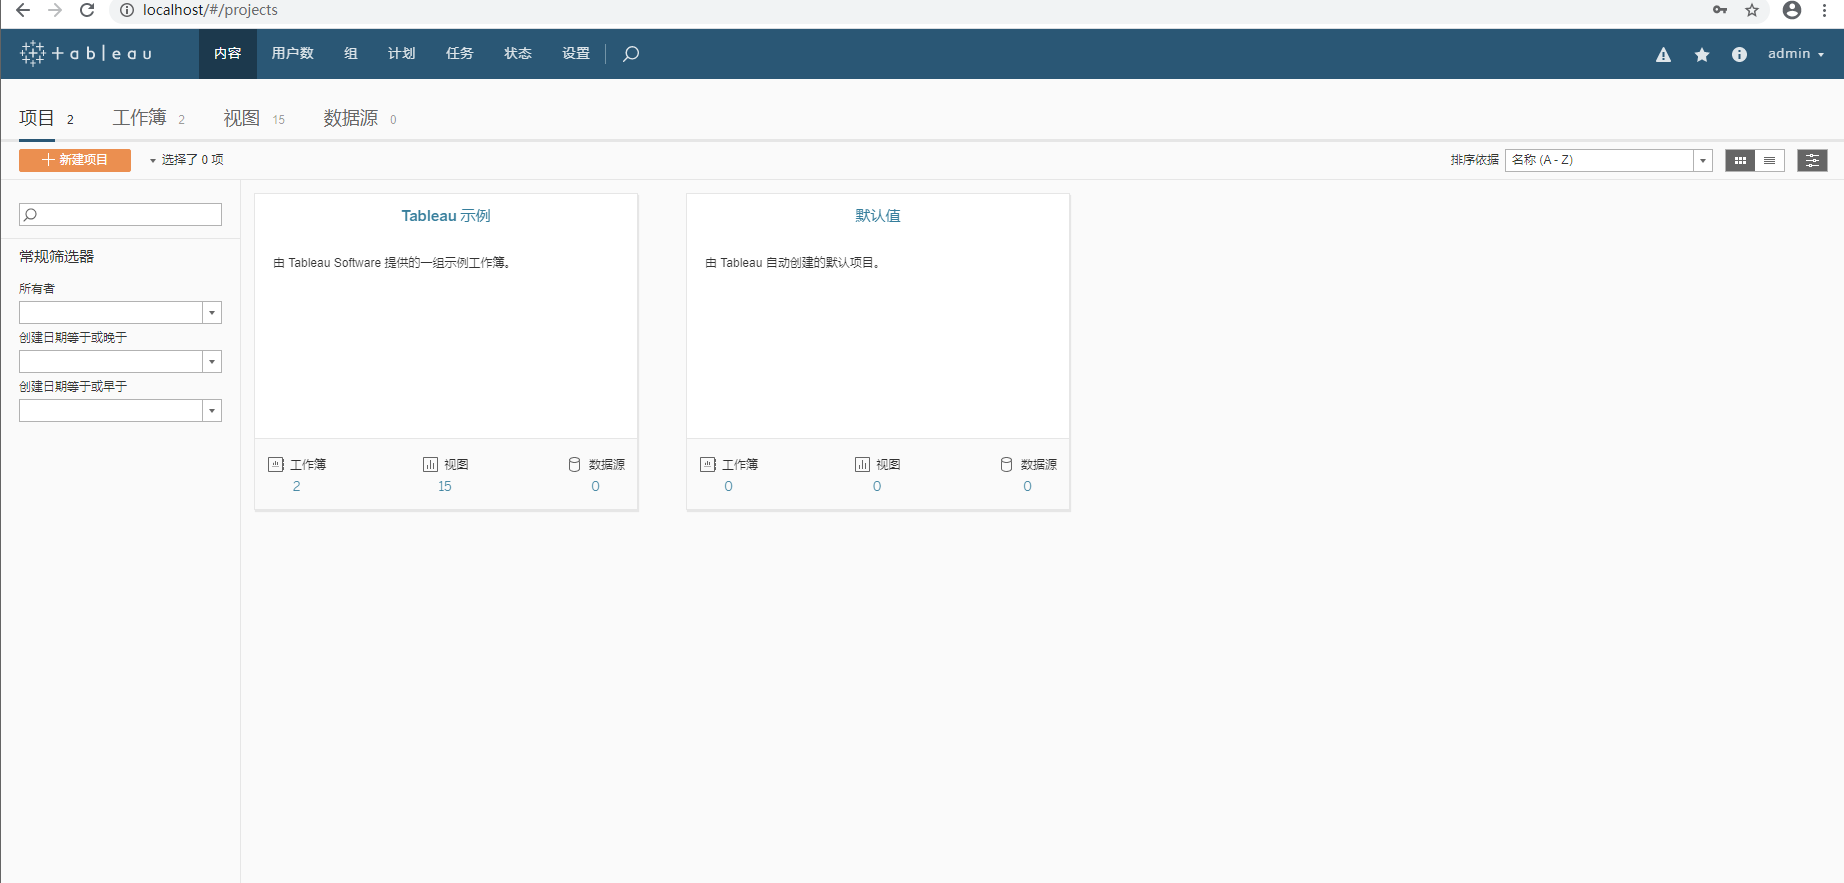Open the browser profile icon
Viewport: 1844px width, 883px height.
(x=1792, y=10)
